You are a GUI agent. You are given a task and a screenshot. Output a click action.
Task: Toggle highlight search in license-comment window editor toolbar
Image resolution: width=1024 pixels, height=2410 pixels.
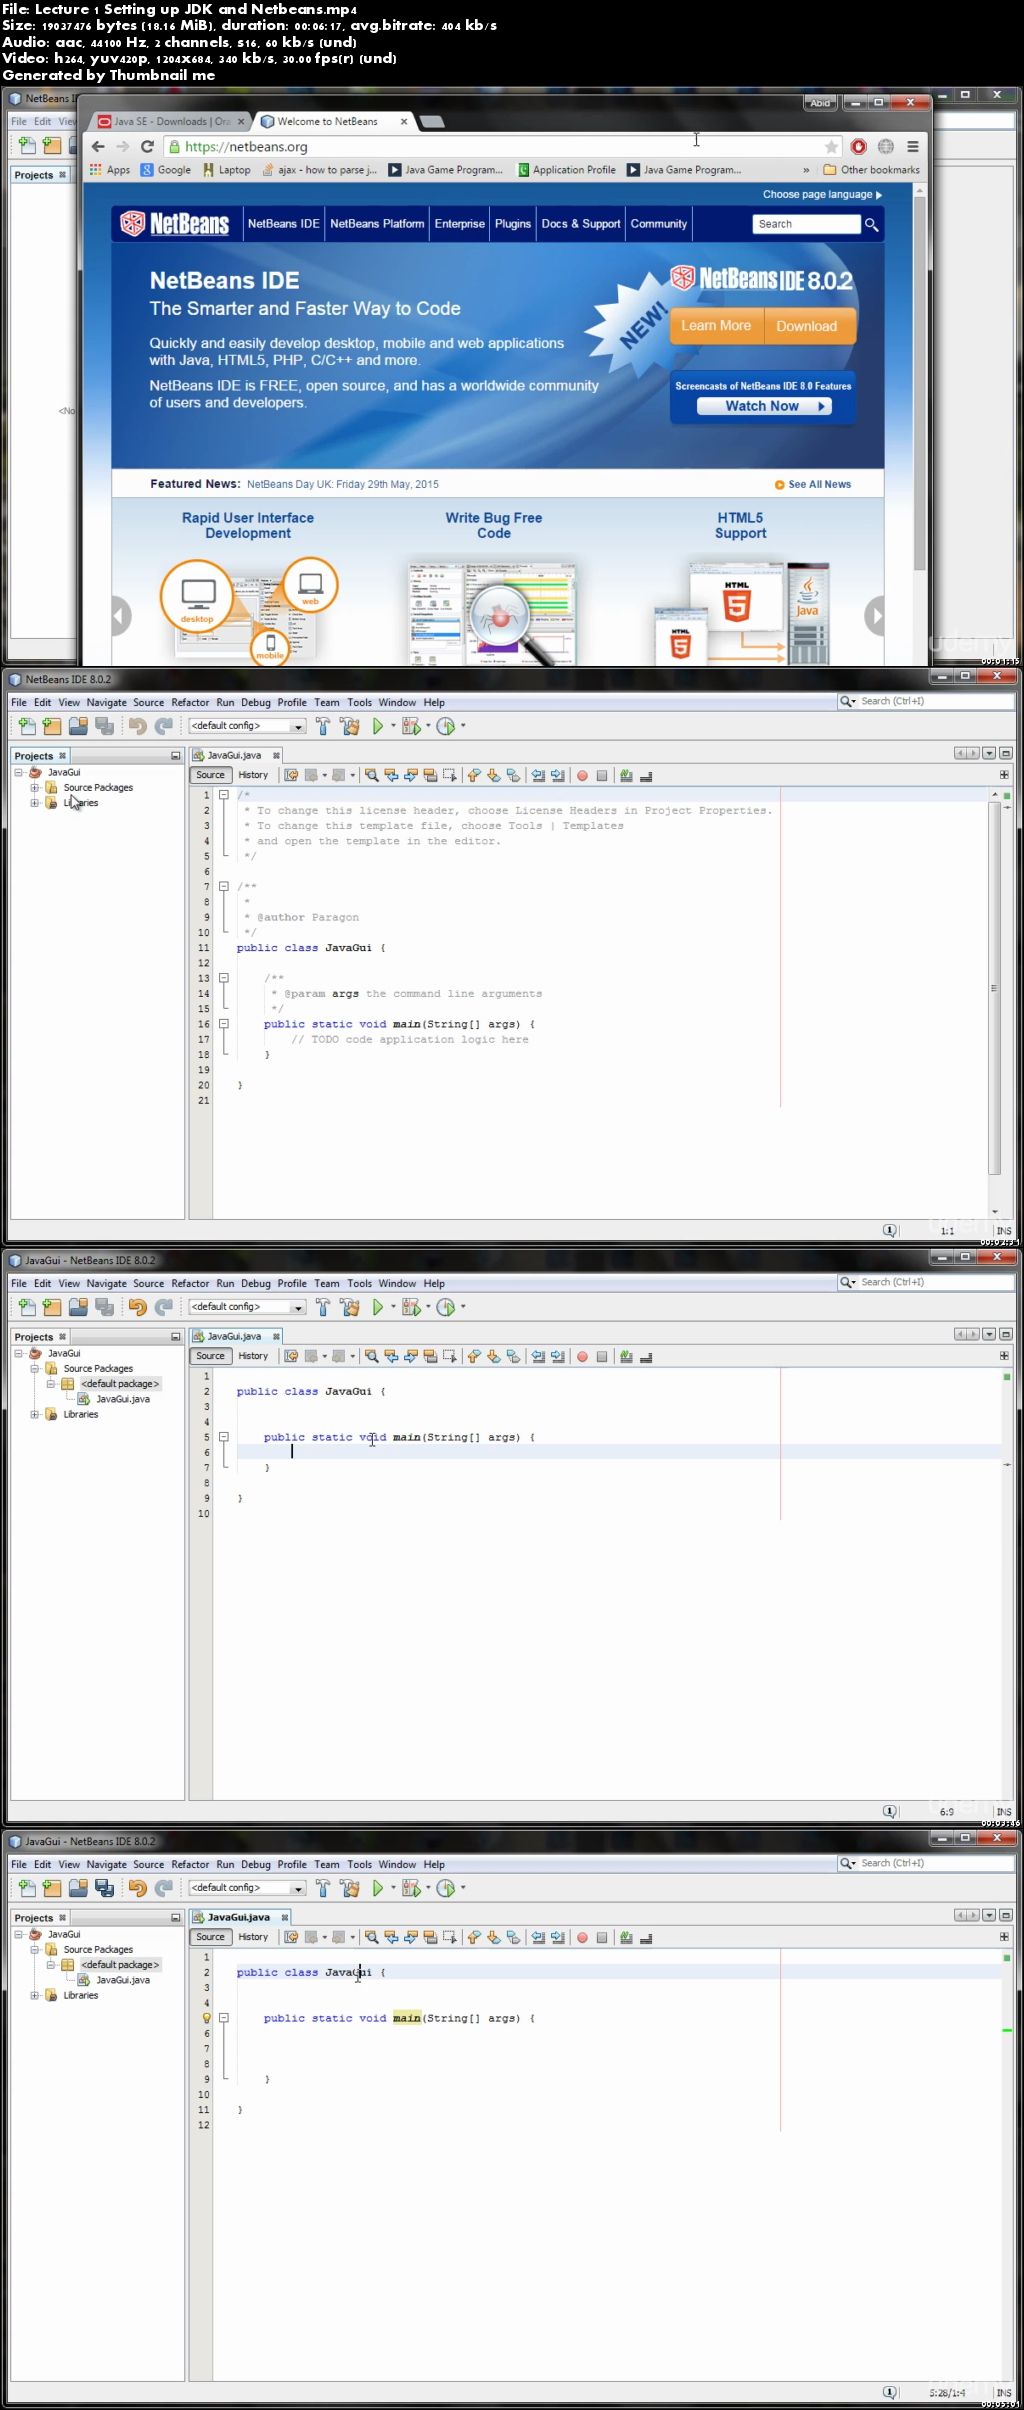[x=430, y=775]
